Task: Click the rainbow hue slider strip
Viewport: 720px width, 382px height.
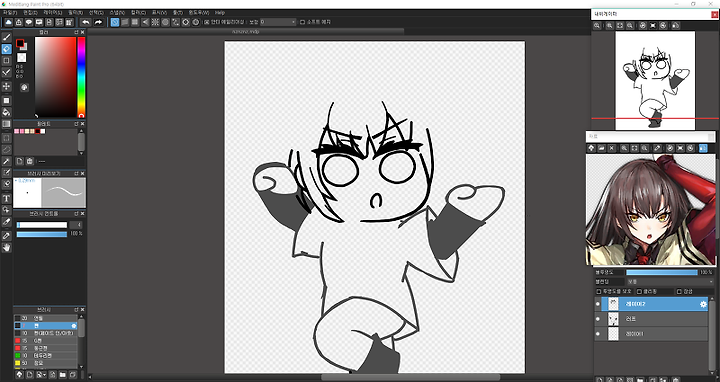Action: pyautogui.click(x=81, y=77)
